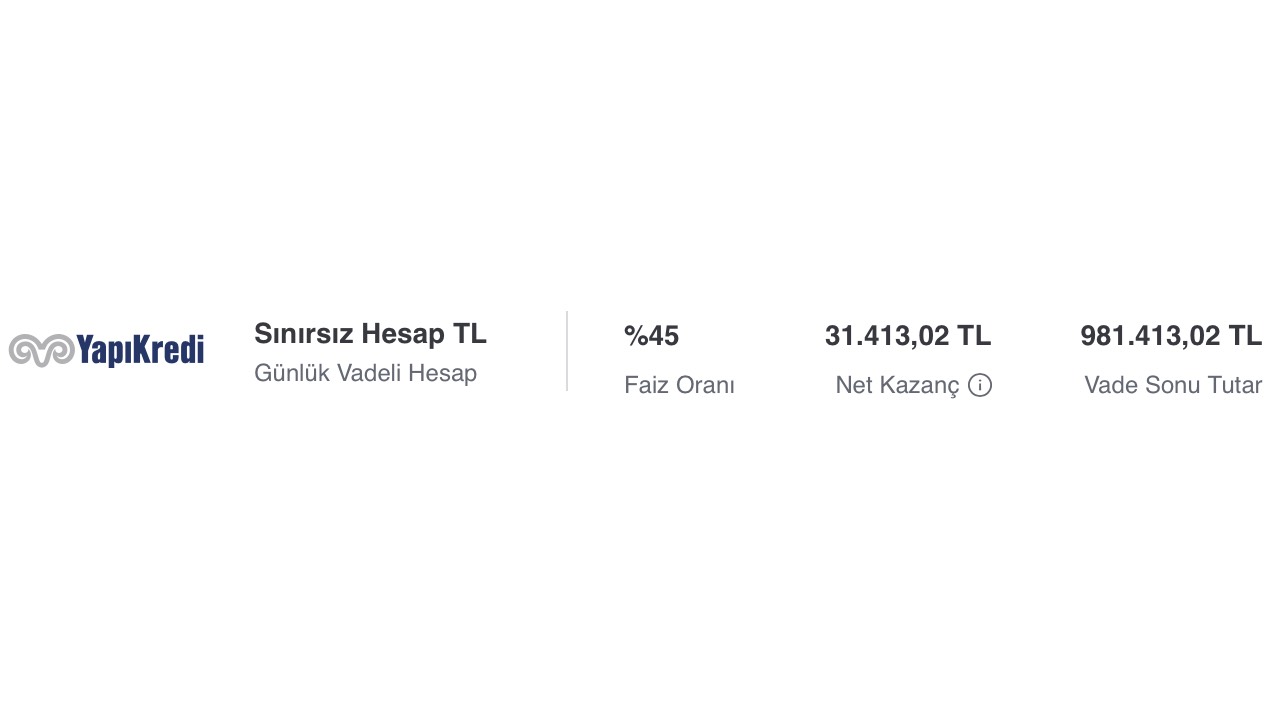Click the word Günlük in the subtitle
Viewport: 1280px width, 720px height.
291,373
